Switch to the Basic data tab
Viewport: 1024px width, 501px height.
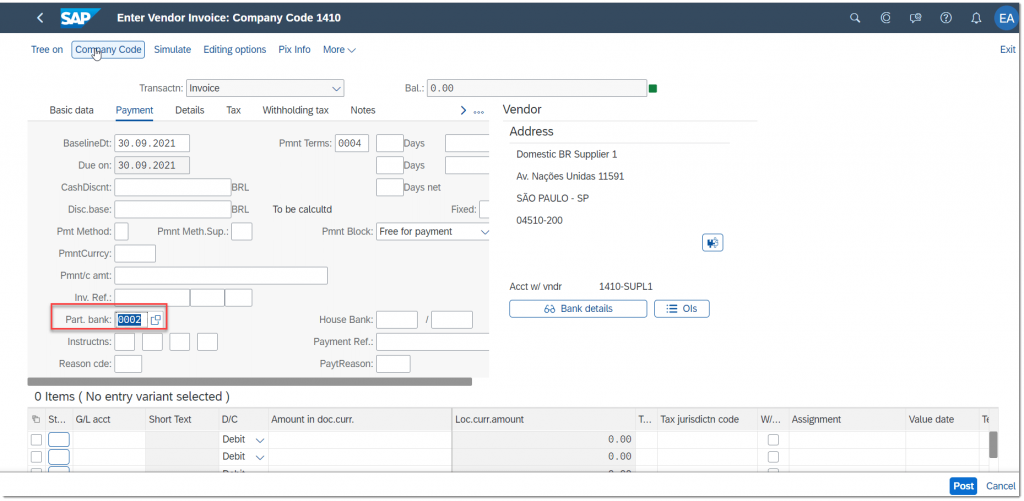pyautogui.click(x=71, y=110)
